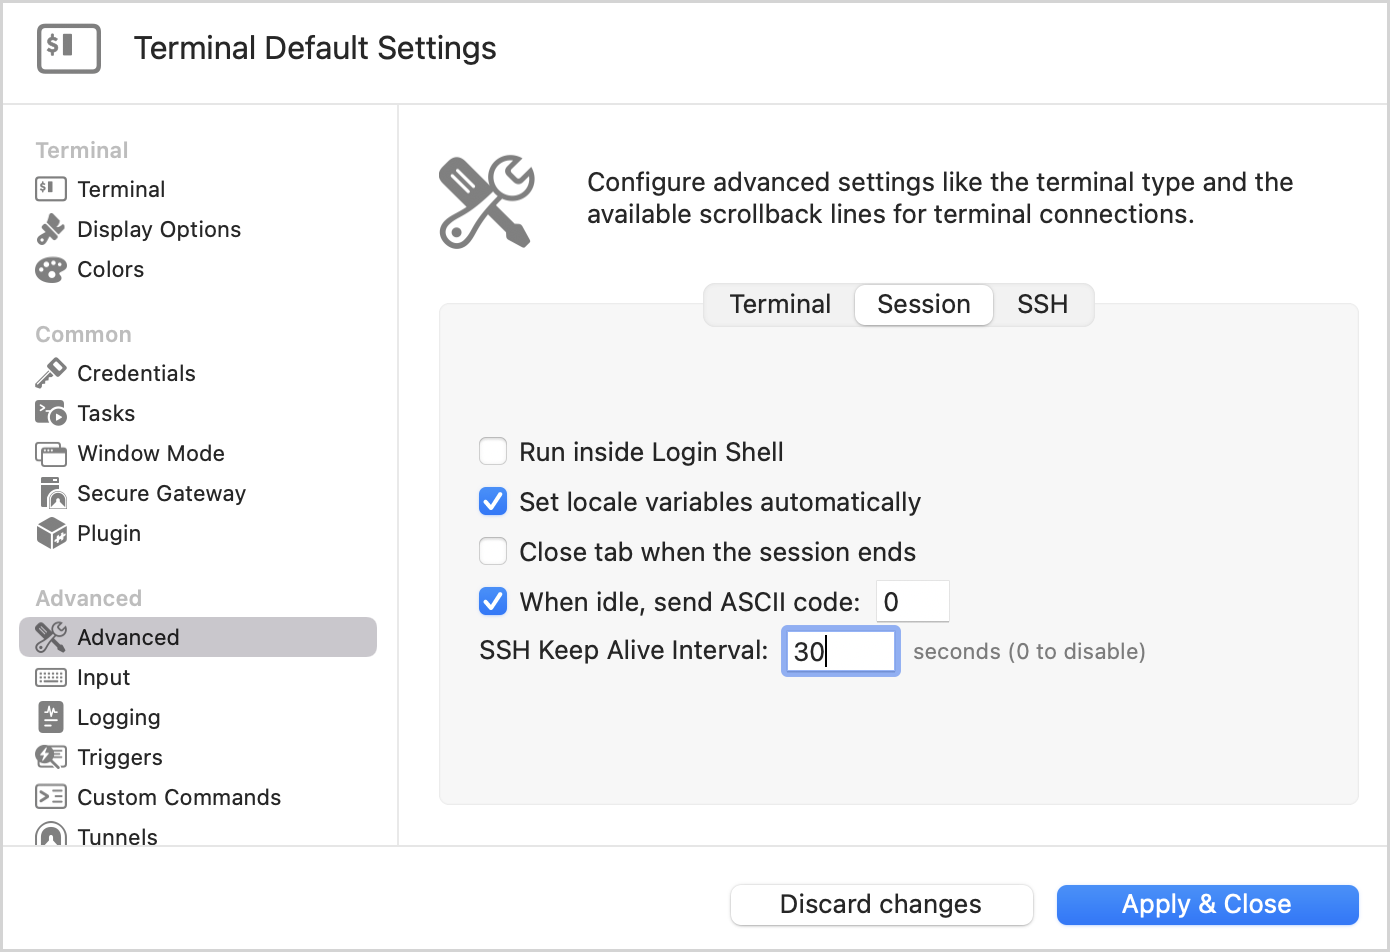Switch to the SSH tab
Viewport: 1390px width, 952px height.
(x=1042, y=304)
